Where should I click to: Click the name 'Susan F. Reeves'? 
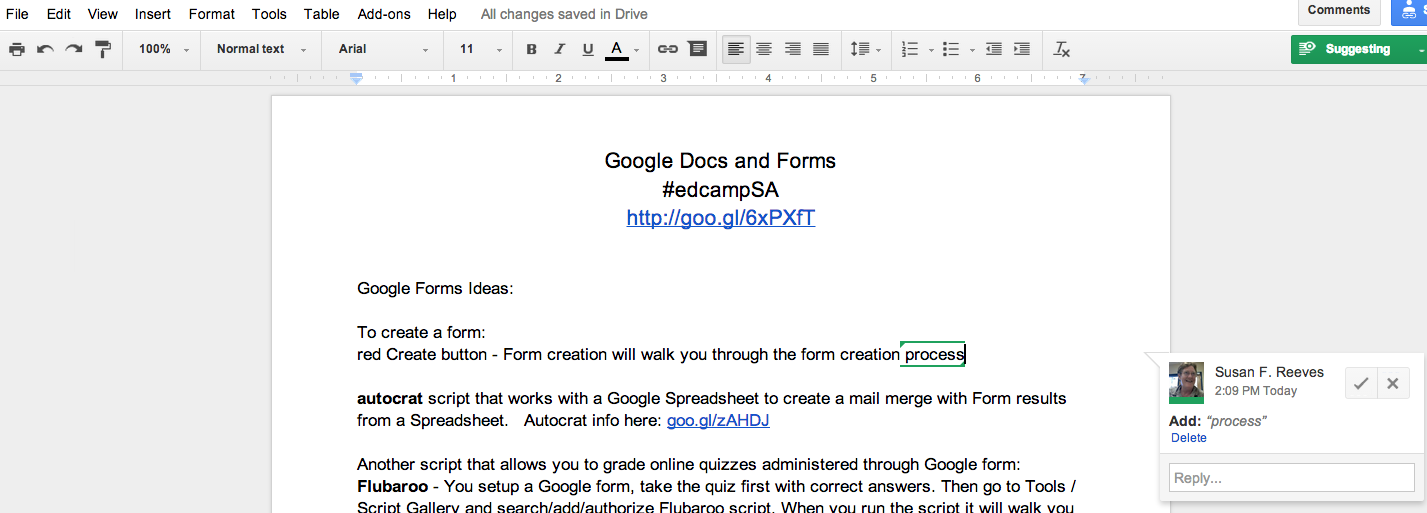1269,372
